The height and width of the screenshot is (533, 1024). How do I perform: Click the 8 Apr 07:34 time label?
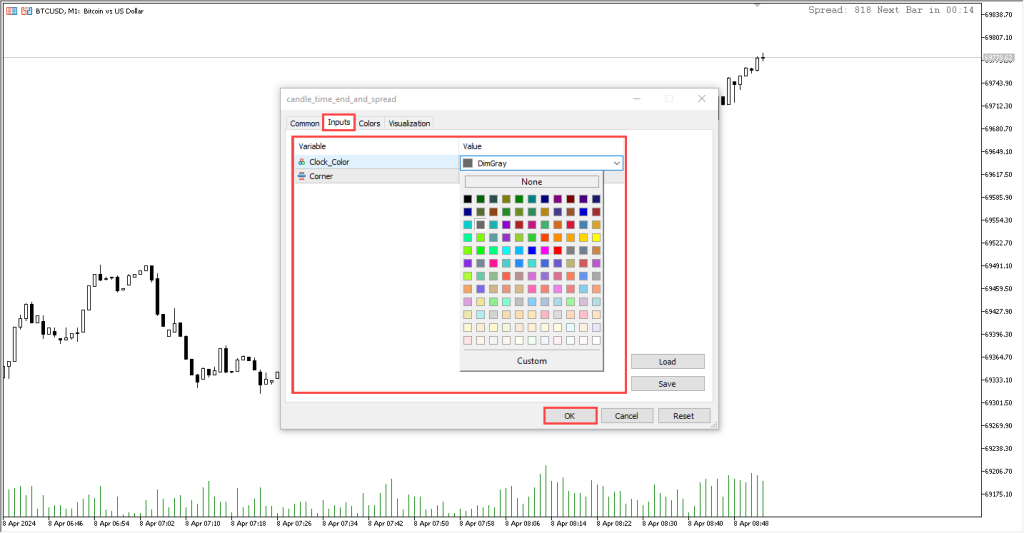(340, 523)
